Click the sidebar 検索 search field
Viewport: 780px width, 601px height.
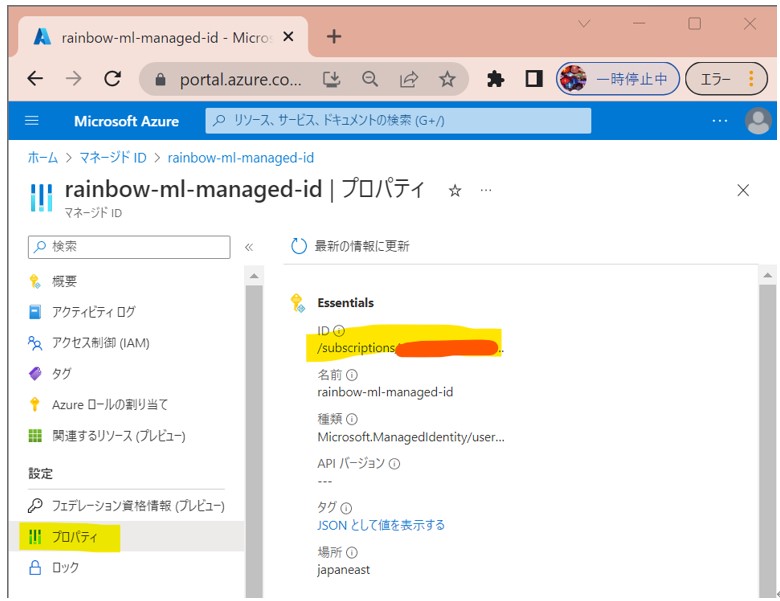pyautogui.click(x=129, y=247)
